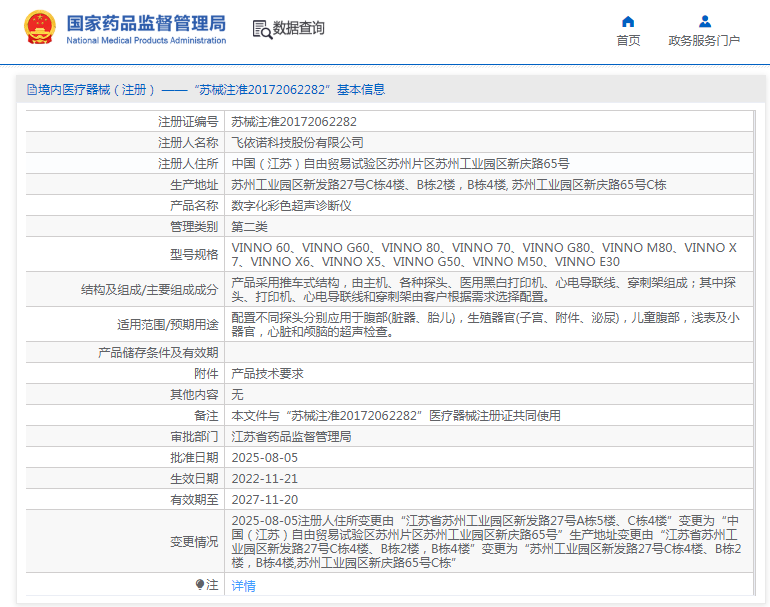Screen dimensions: 770x607
Task: Click the 型号规格 row label
Action: 194,254
